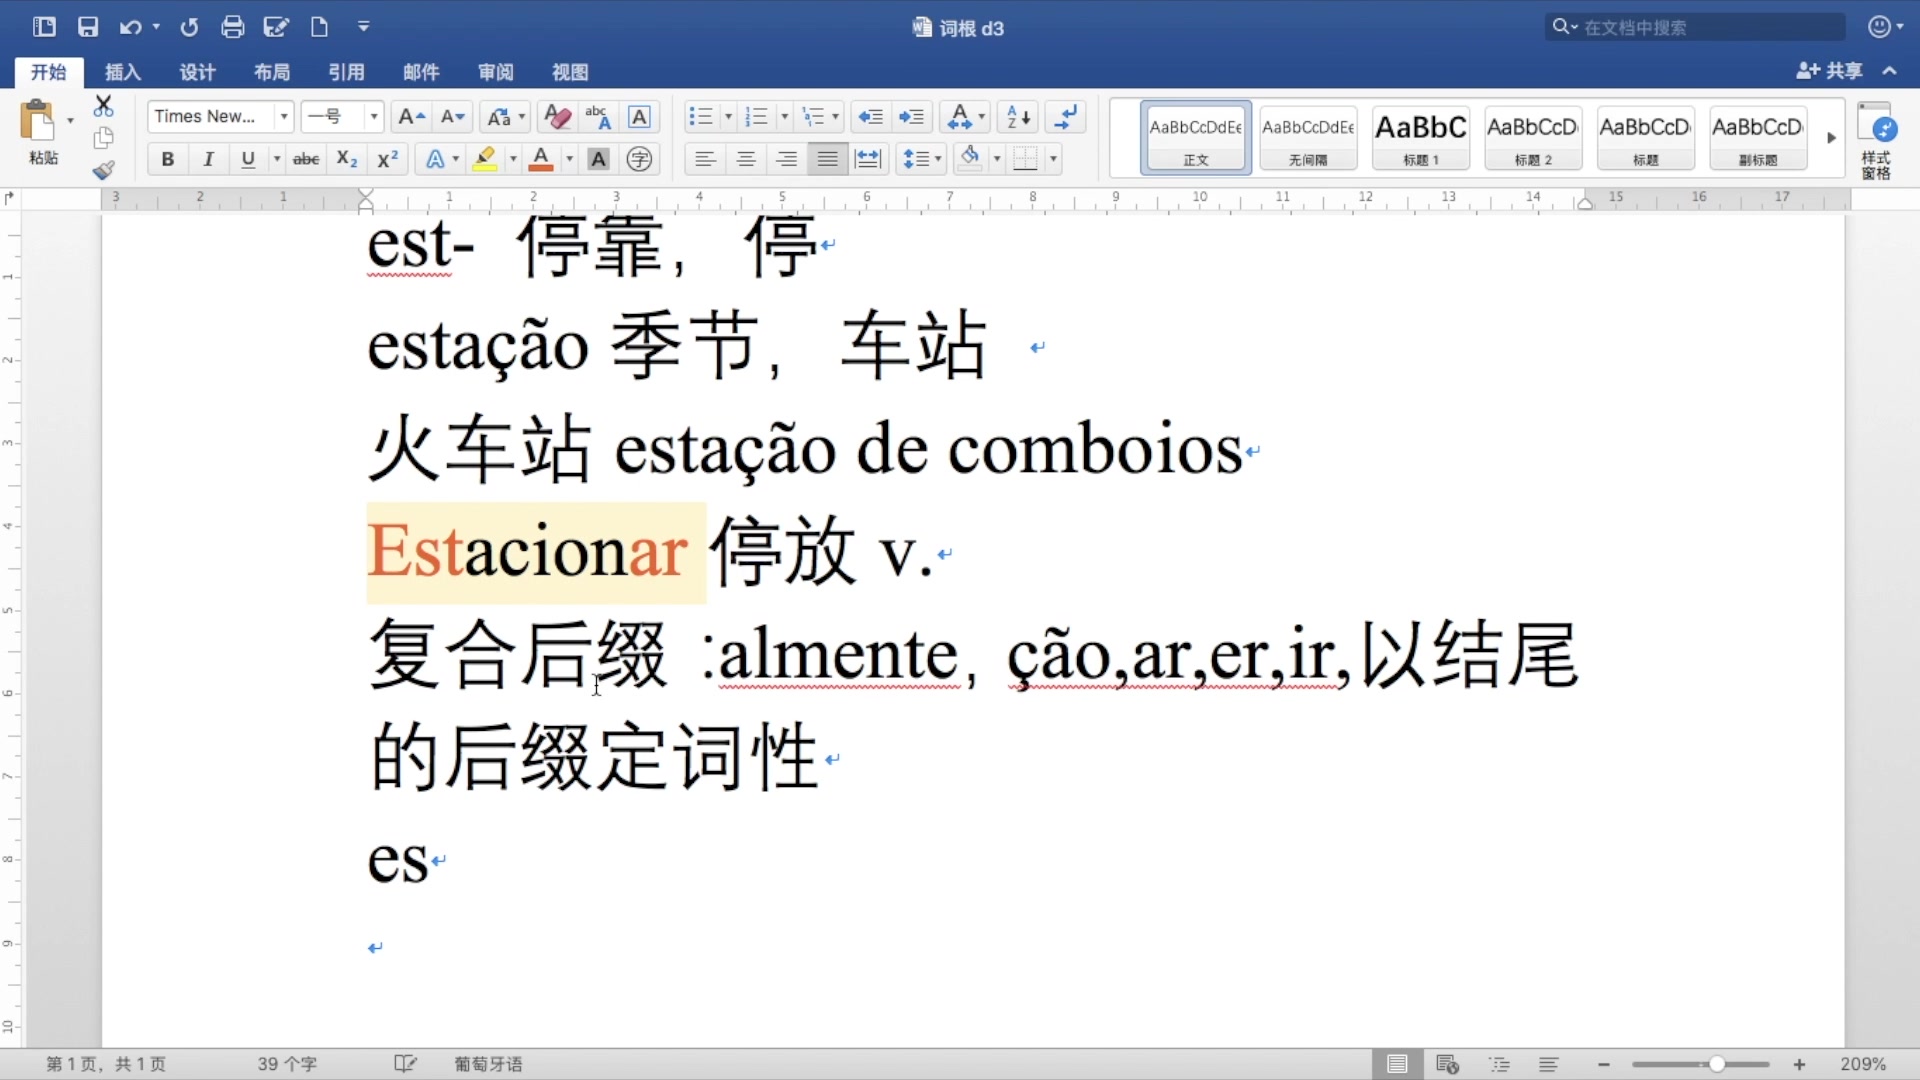
Task: Click the Paste clipboard icon
Action: (x=37, y=121)
